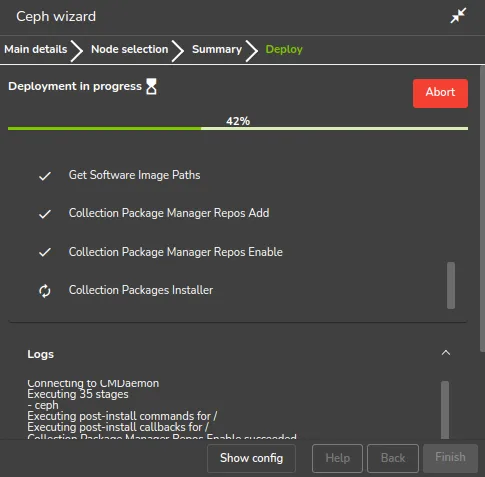
Task: Click log line Executing post-install callbacks for /
Action: 118,427
